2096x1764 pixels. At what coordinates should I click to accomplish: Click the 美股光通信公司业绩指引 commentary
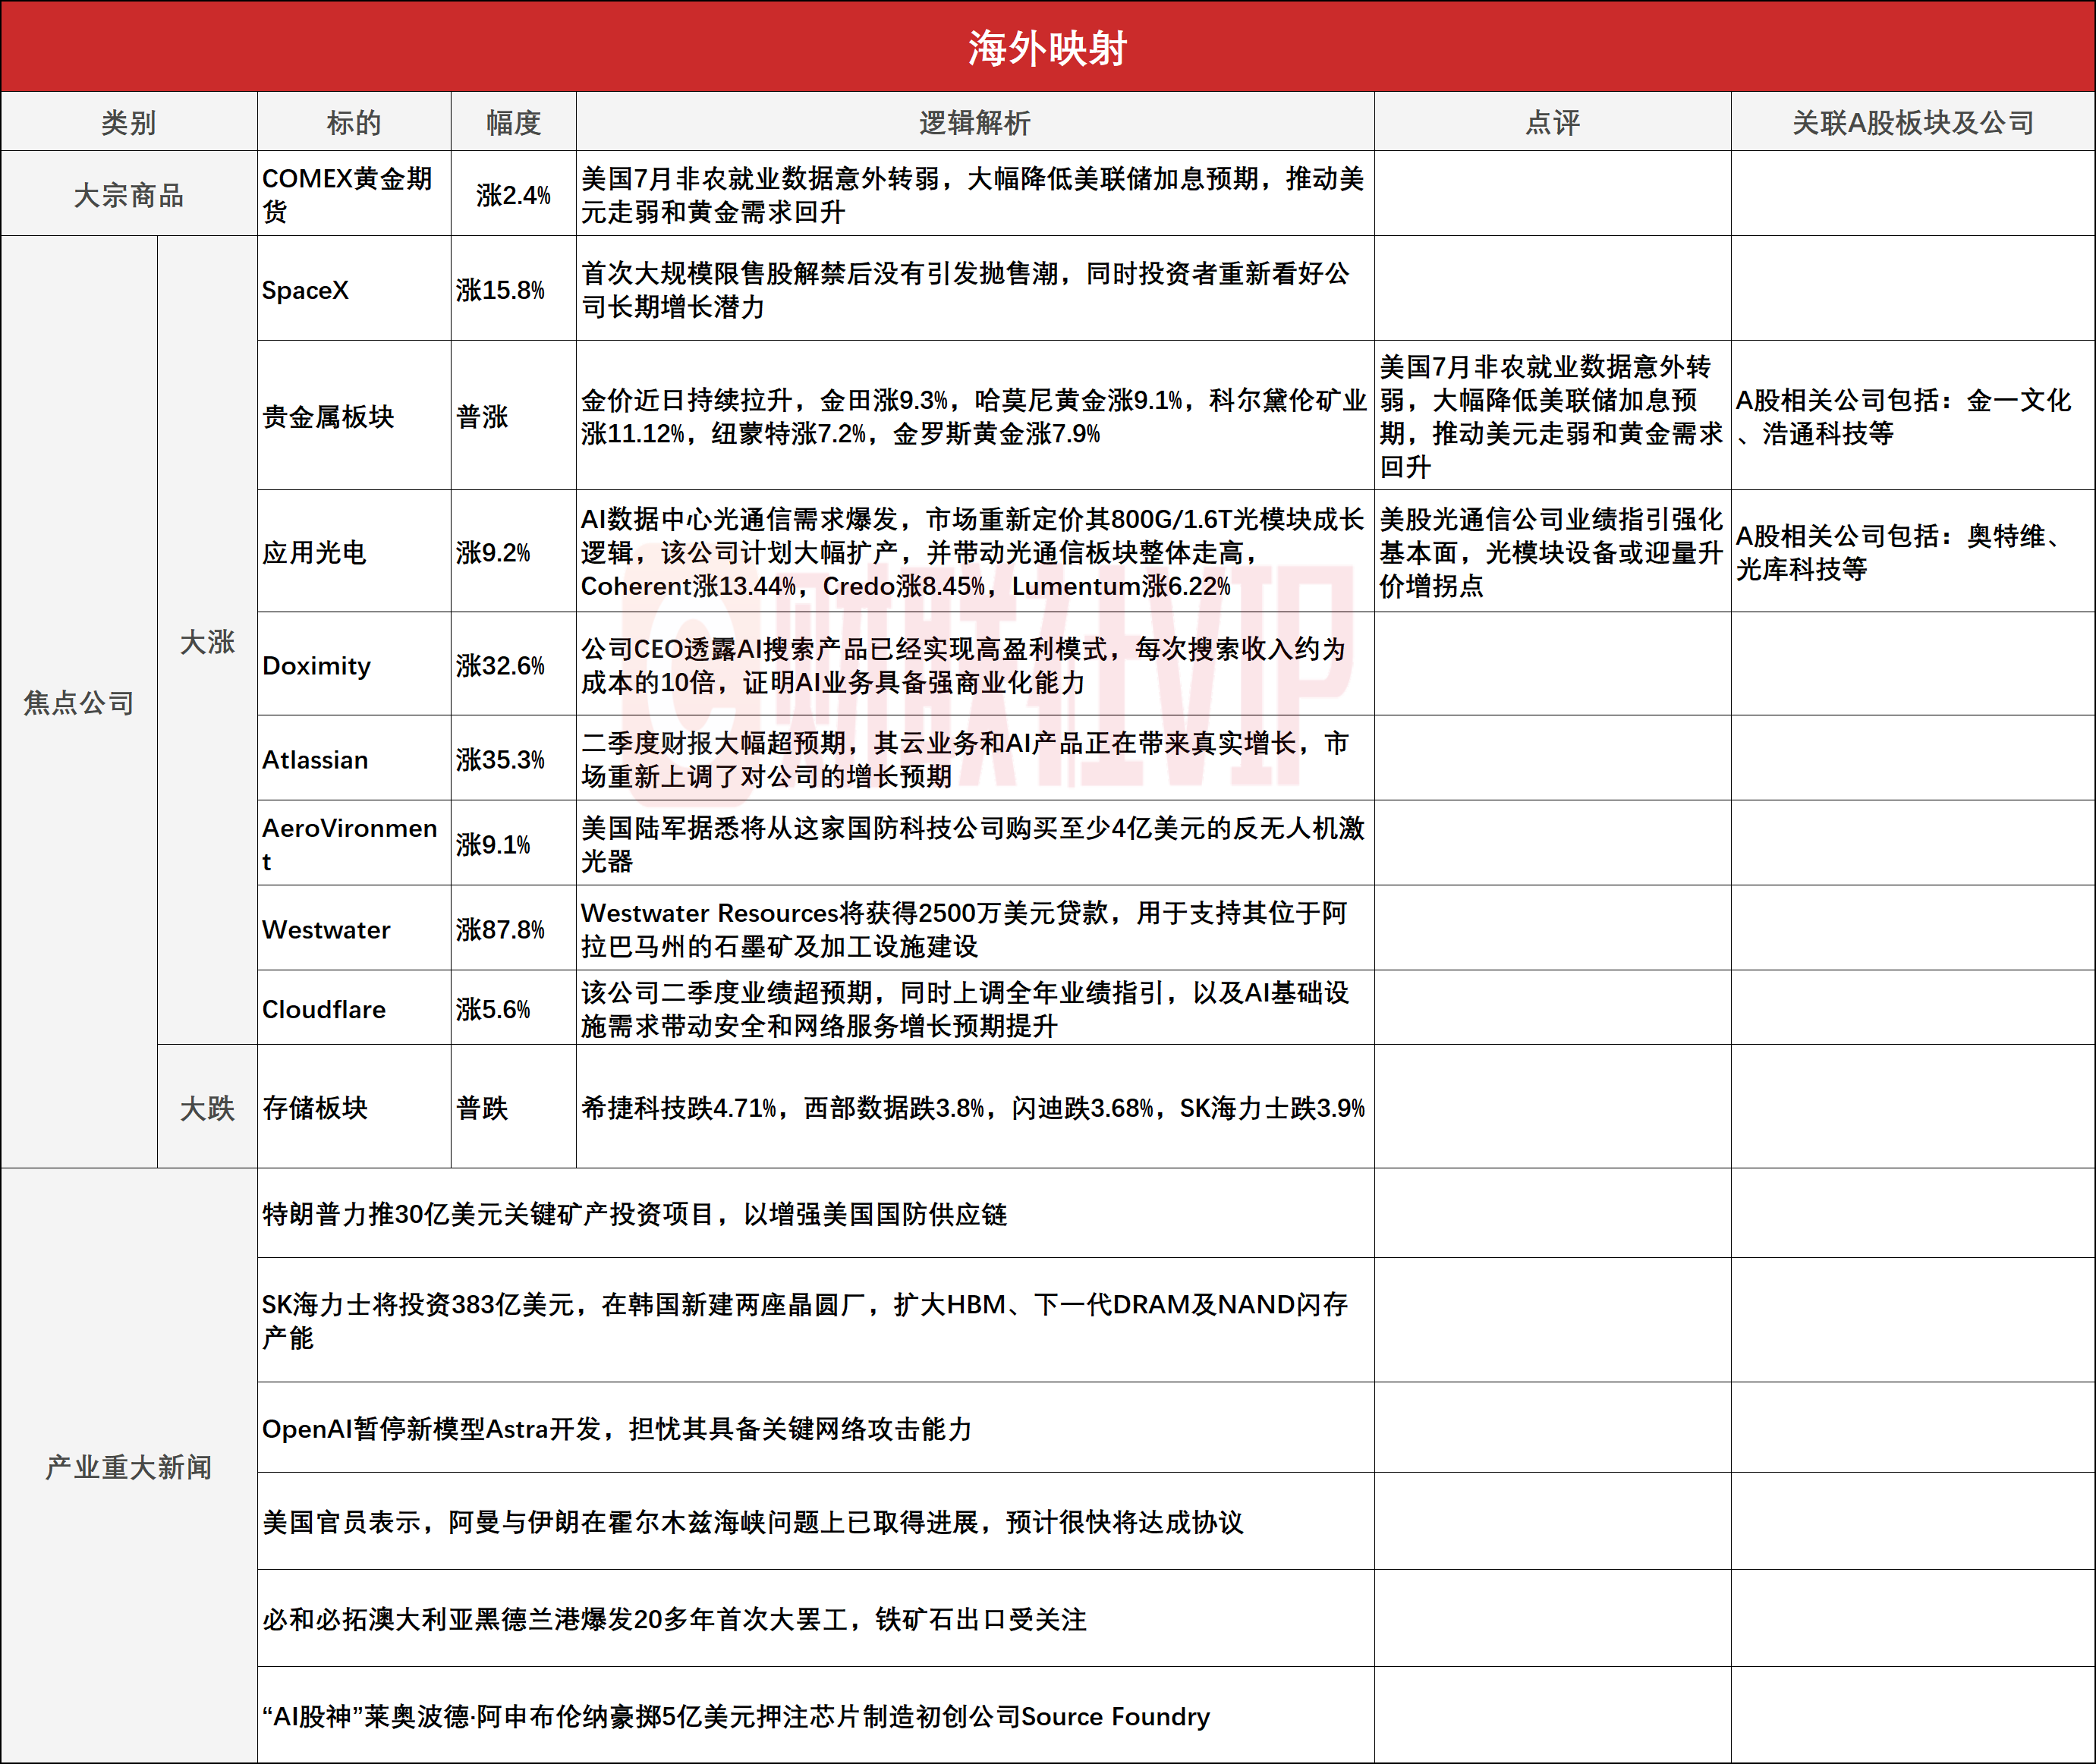coord(1551,552)
